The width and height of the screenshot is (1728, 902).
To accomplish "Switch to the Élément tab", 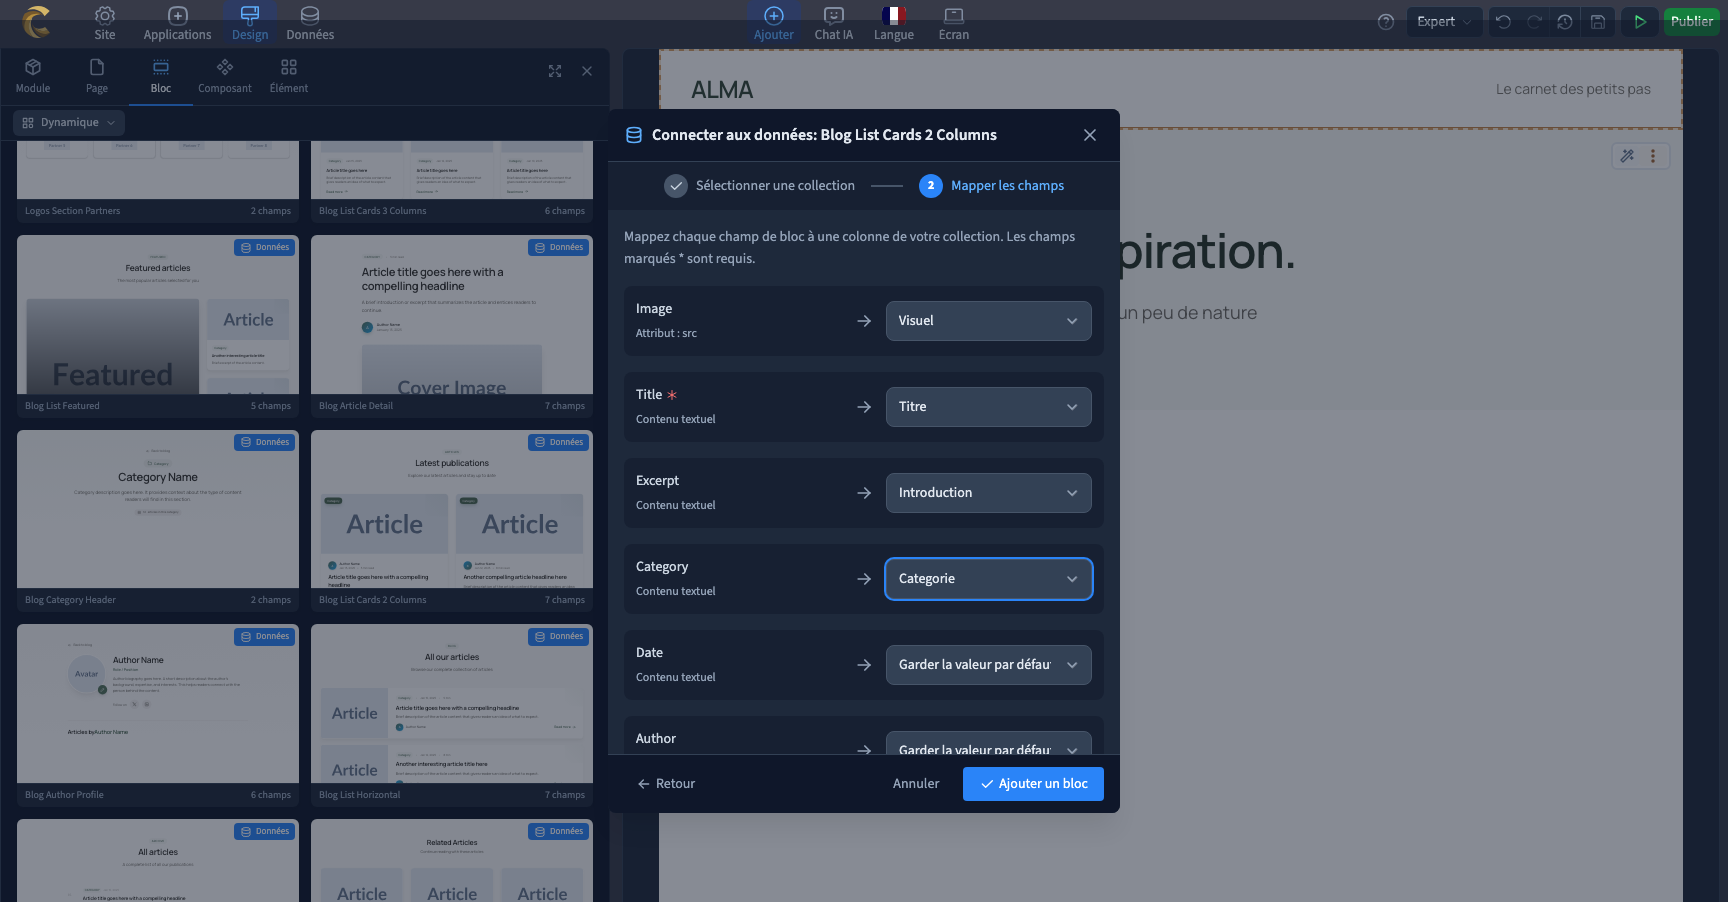I will click(x=289, y=76).
